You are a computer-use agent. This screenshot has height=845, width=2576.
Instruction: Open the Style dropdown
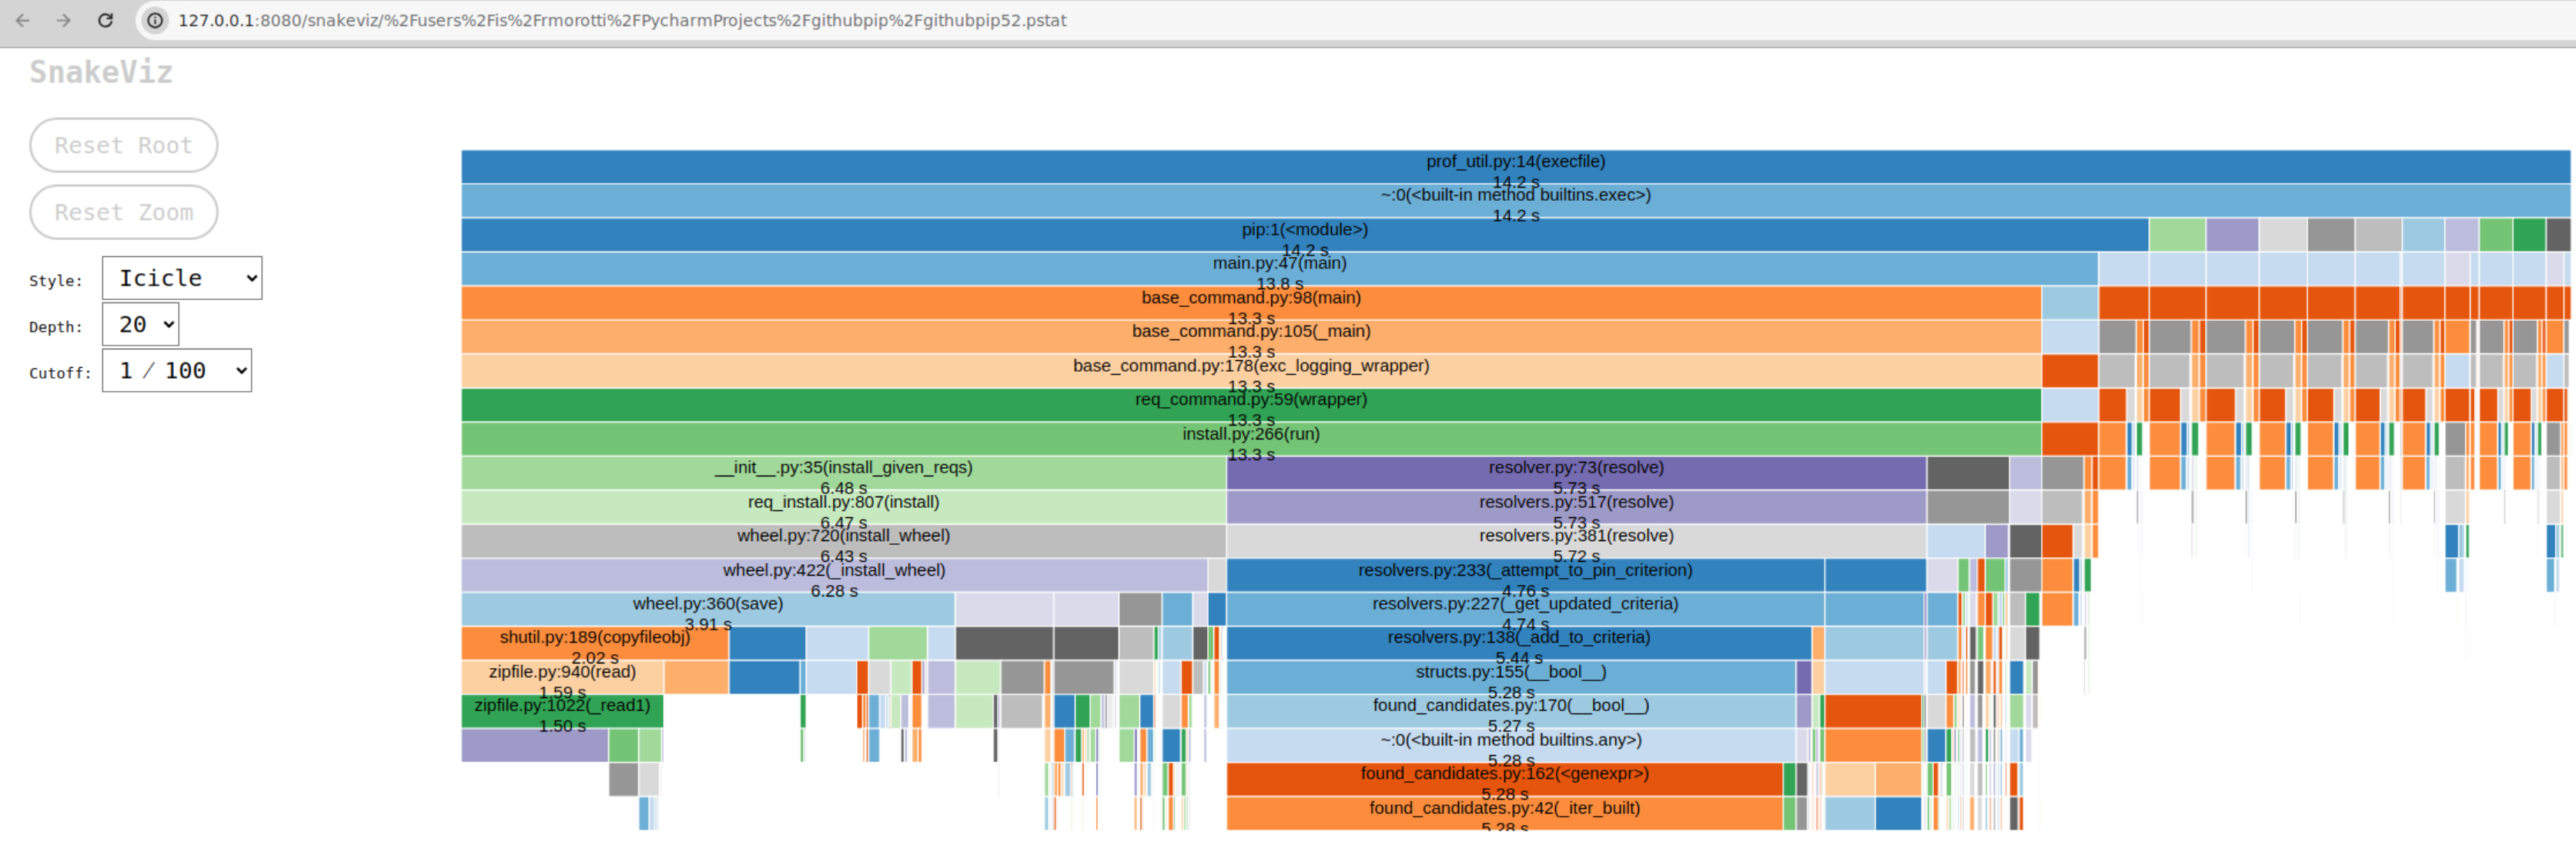pos(181,277)
